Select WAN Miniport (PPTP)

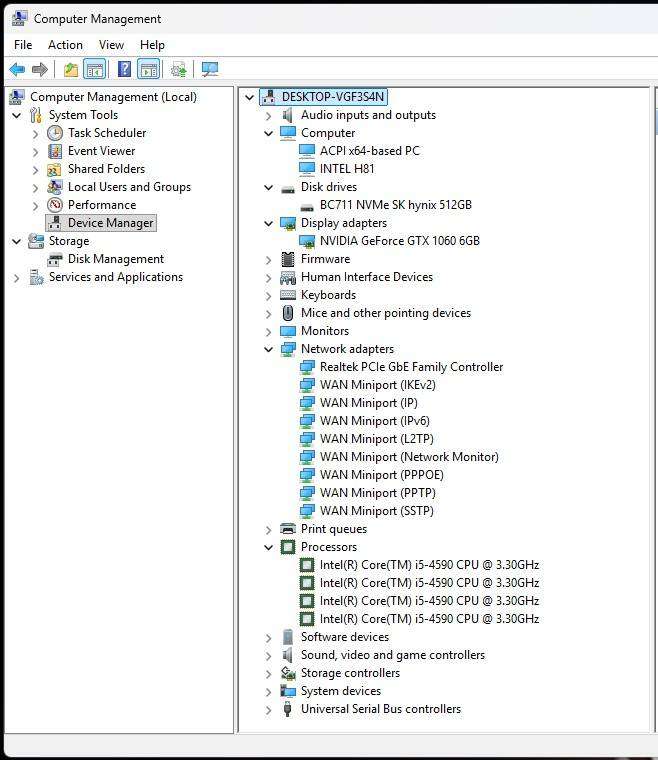(x=377, y=493)
